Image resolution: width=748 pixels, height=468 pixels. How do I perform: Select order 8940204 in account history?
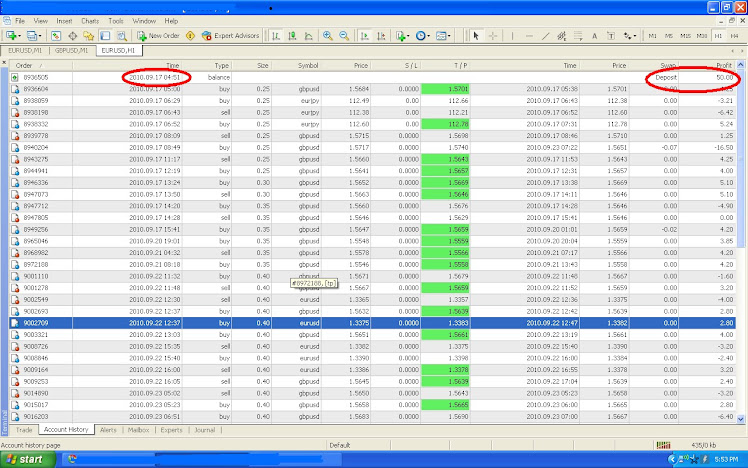pos(372,147)
